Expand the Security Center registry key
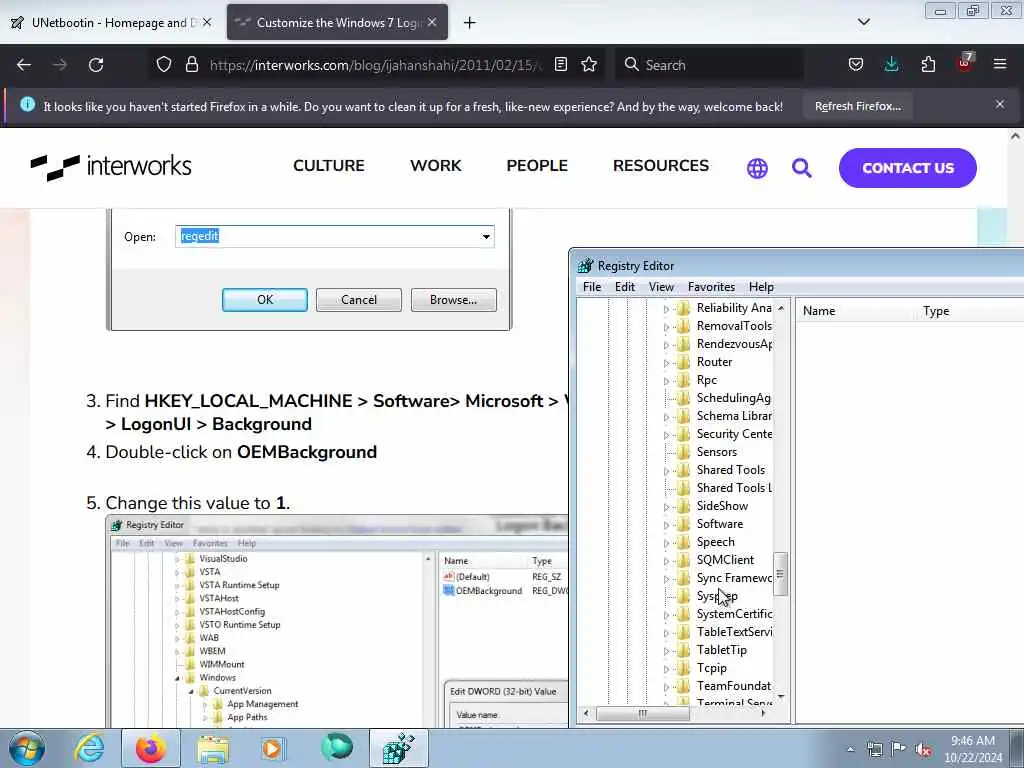Viewport: 1024px width, 768px height. (x=666, y=435)
